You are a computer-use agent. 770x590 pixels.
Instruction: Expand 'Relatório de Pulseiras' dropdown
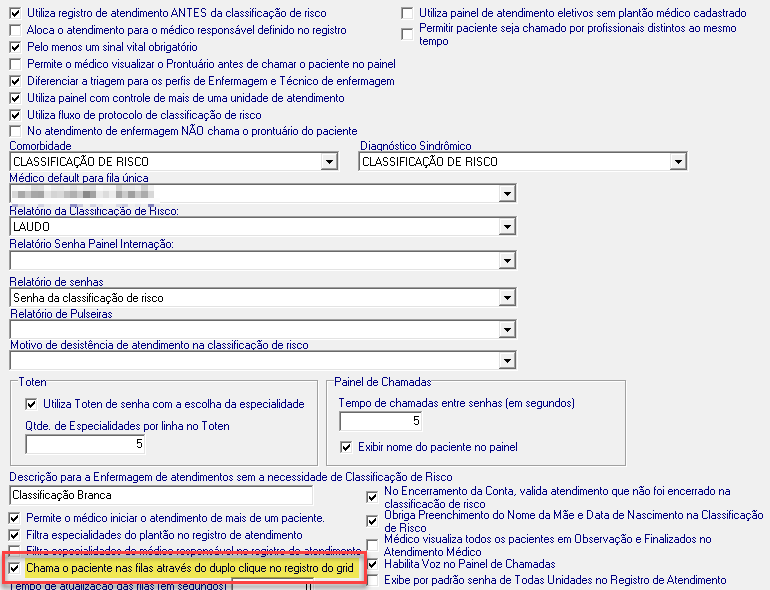point(507,330)
